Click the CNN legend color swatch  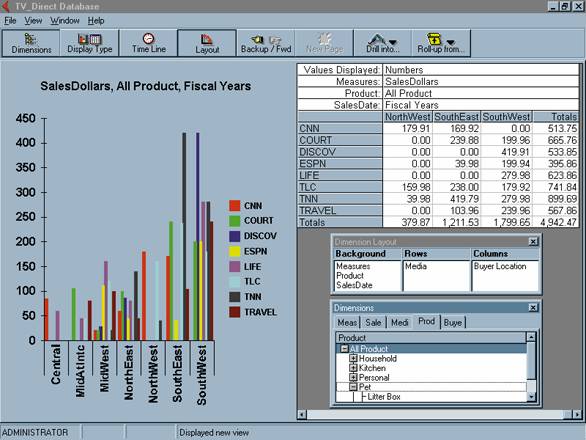[x=235, y=206]
